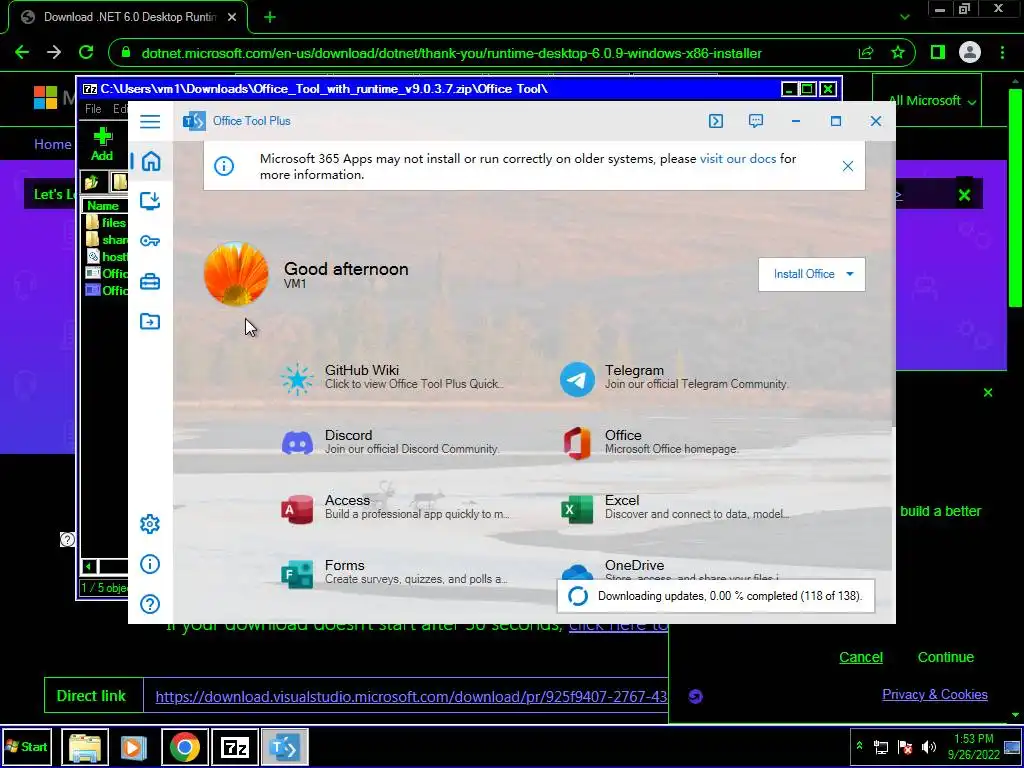
Task: Click Cancel in the cookie dialog
Action: [x=861, y=657]
